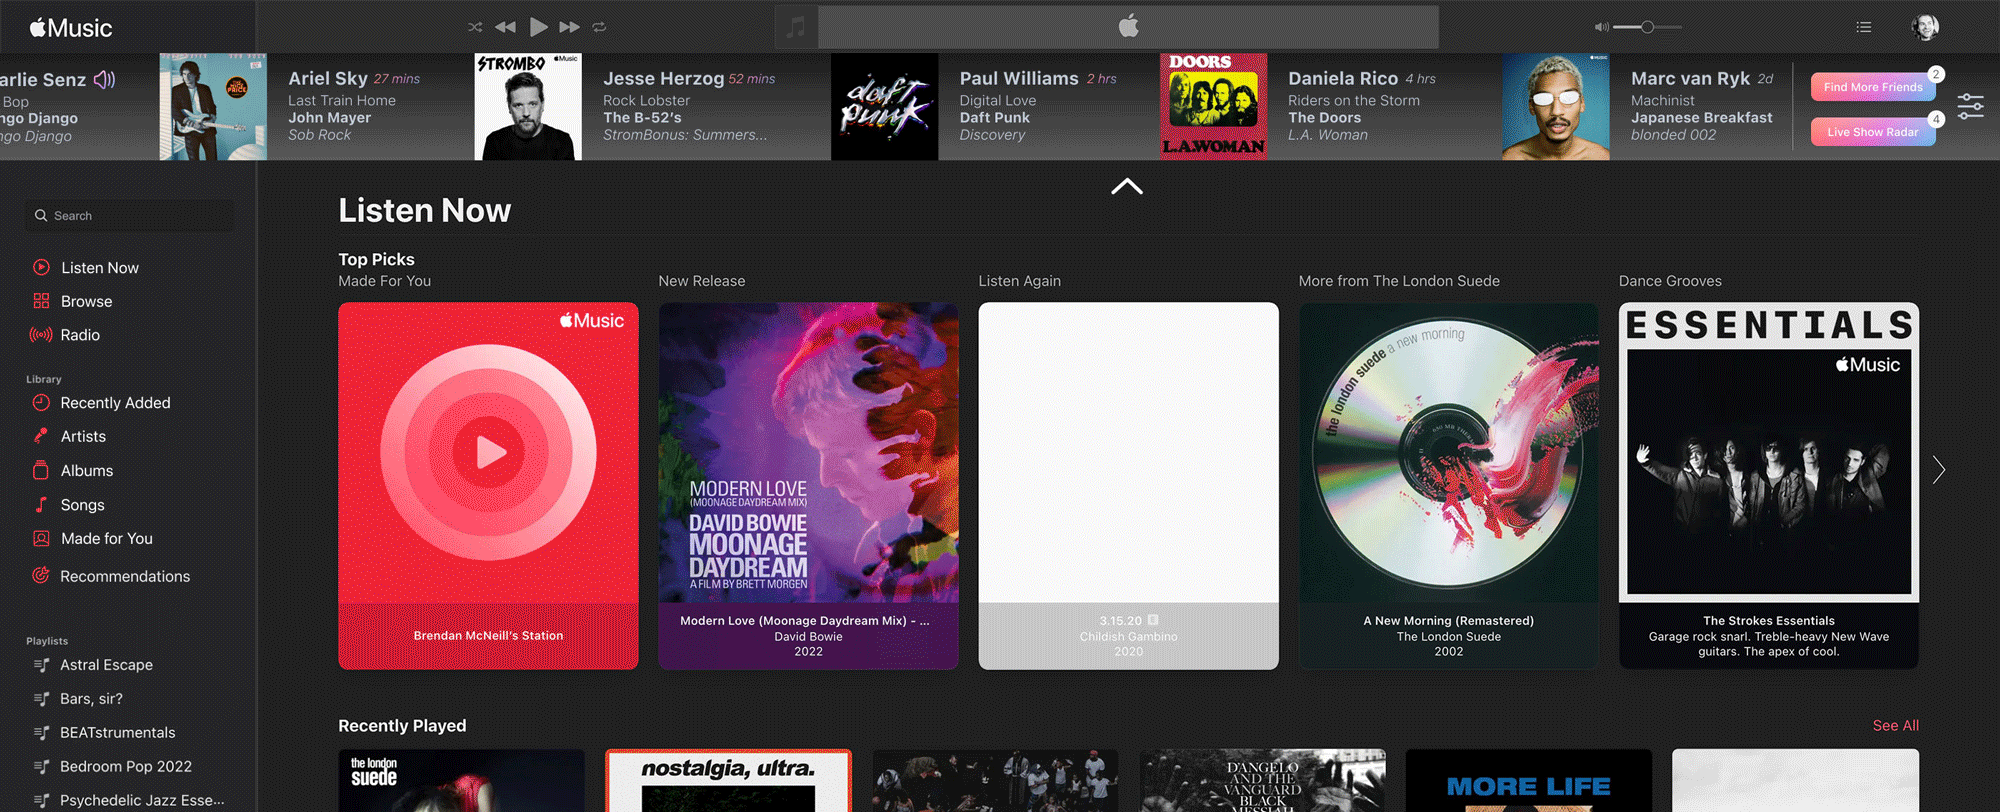The width and height of the screenshot is (2000, 812).
Task: Click the Apple logo in the playback display
Action: click(x=1128, y=26)
